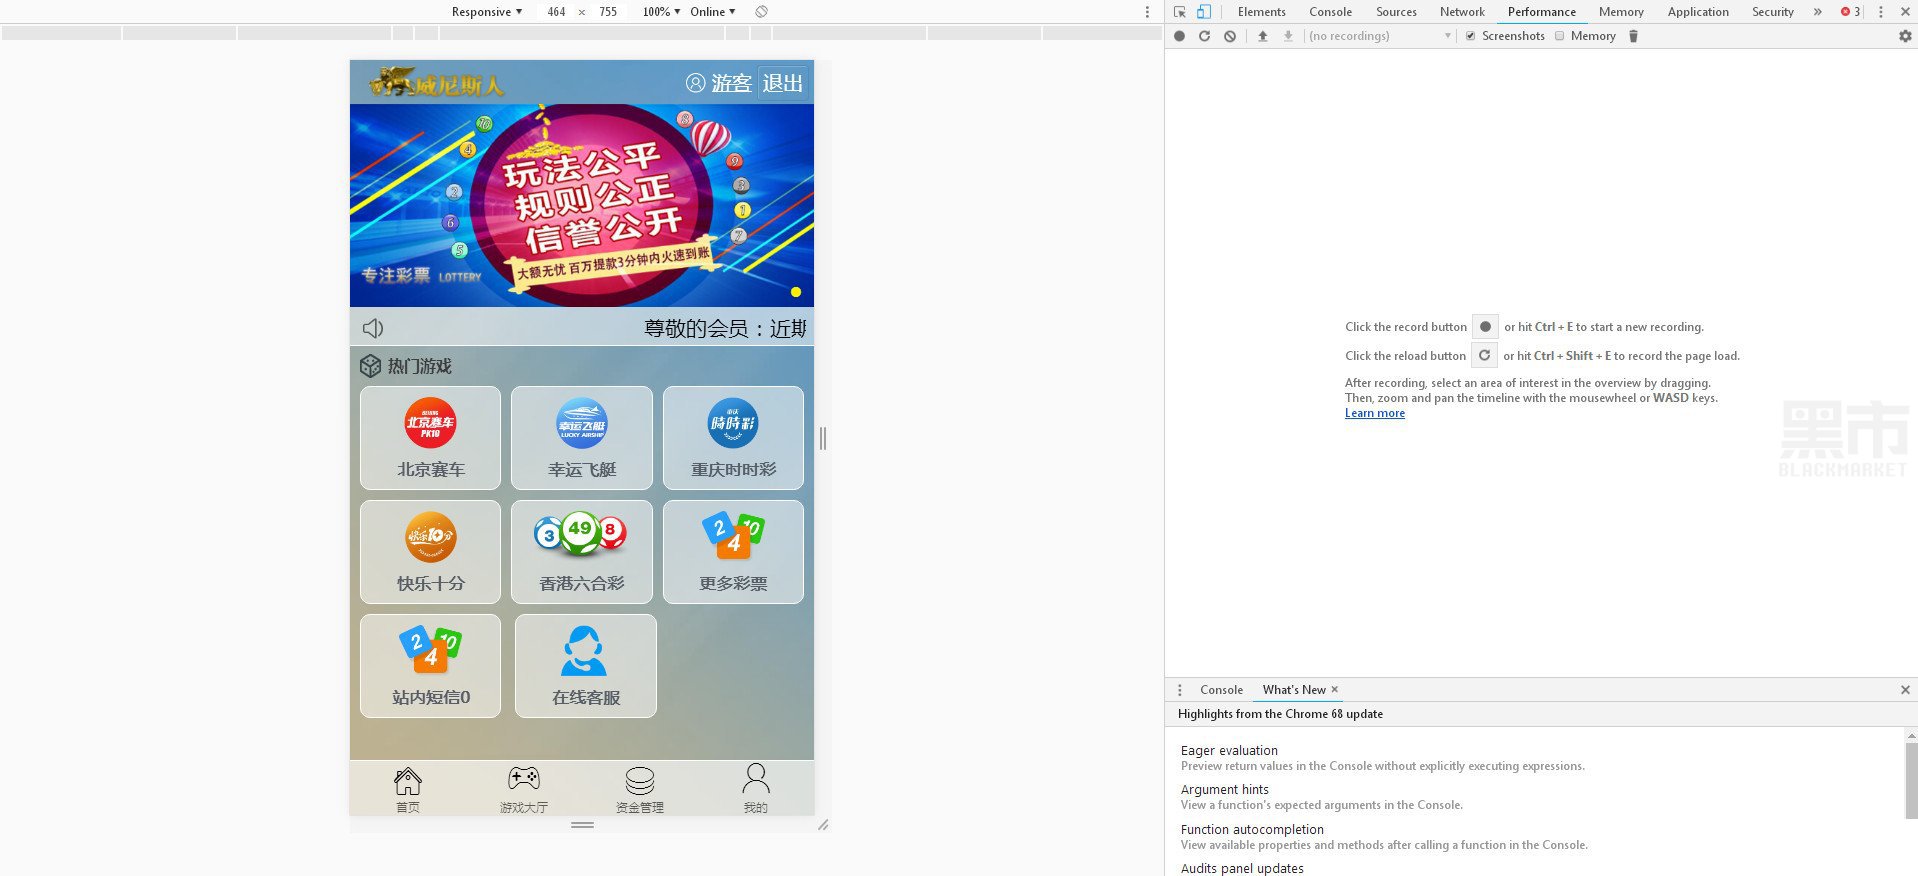1918x876 pixels.
Task: Click the reload and record icon
Action: click(1204, 36)
